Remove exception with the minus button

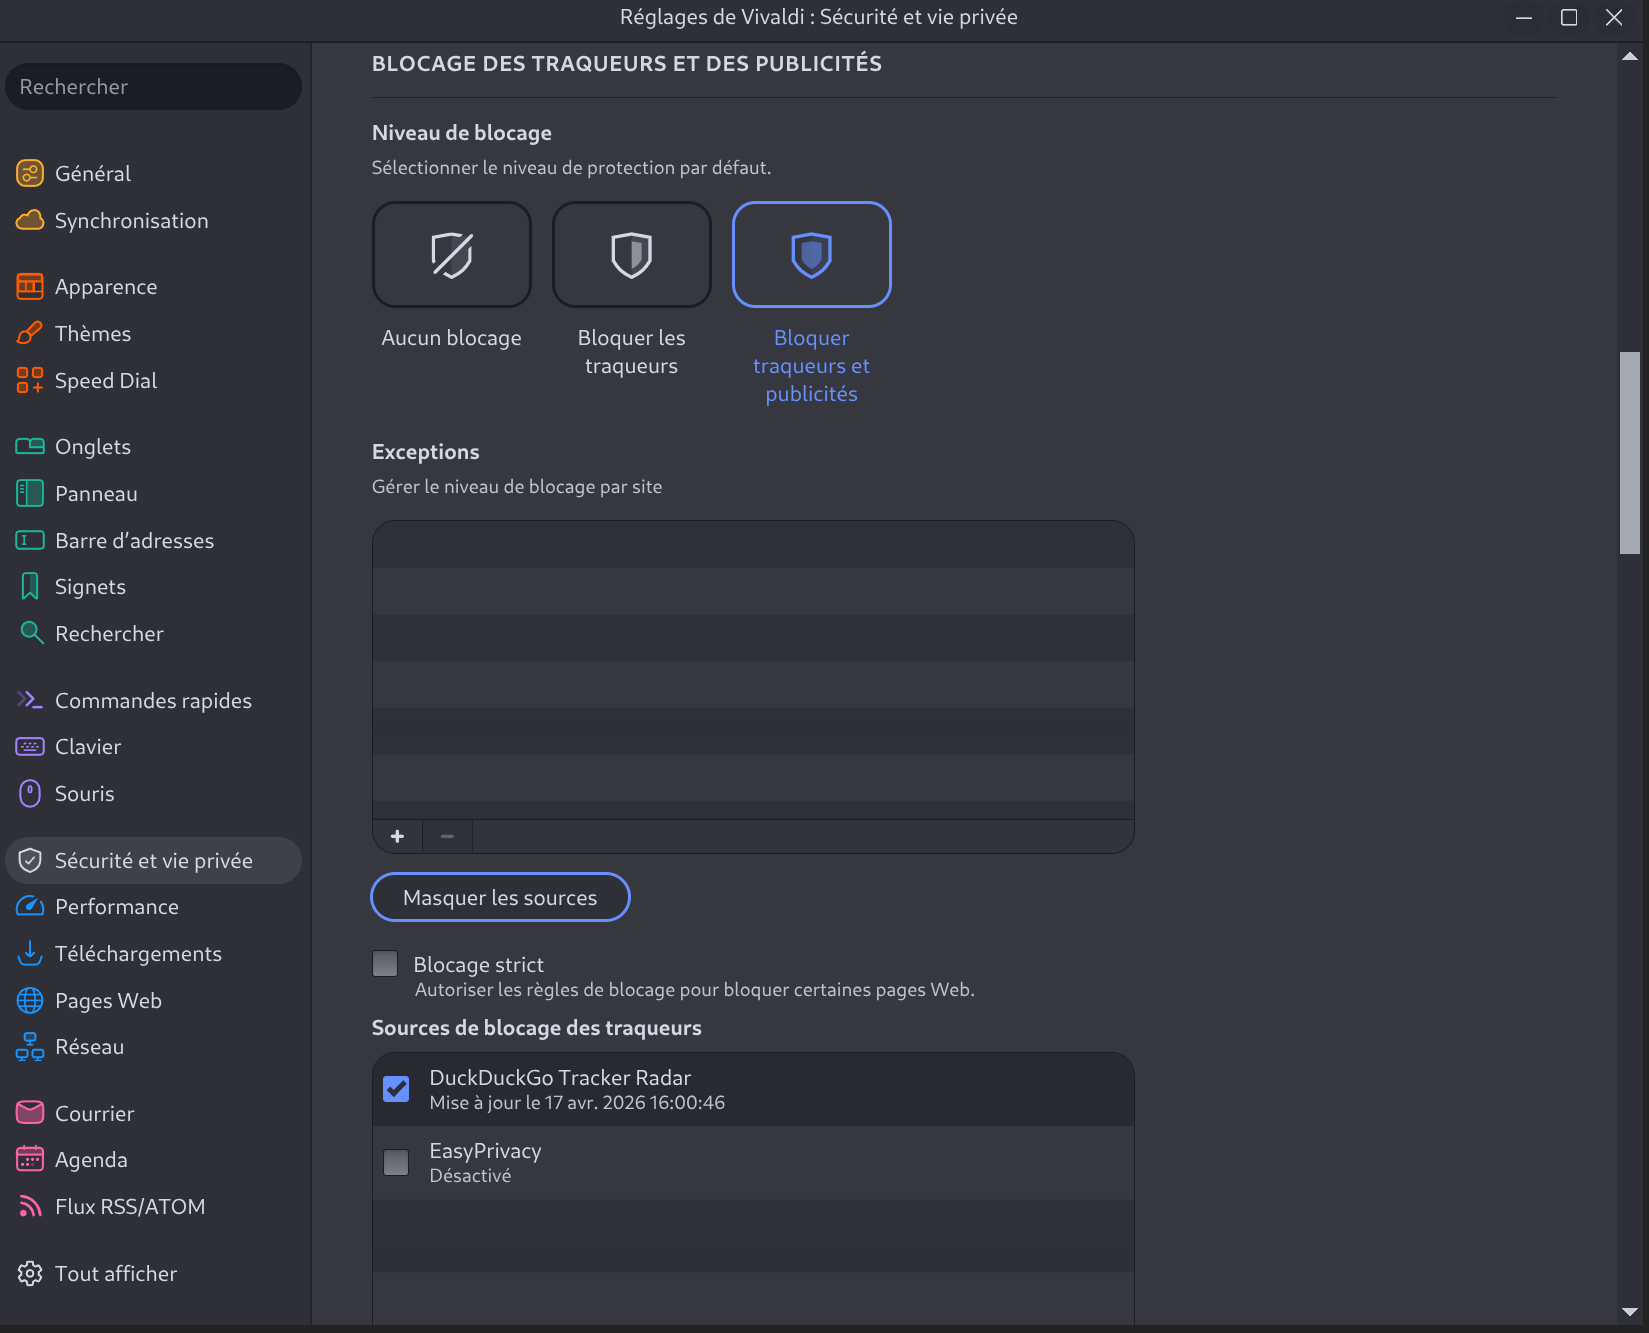point(447,836)
